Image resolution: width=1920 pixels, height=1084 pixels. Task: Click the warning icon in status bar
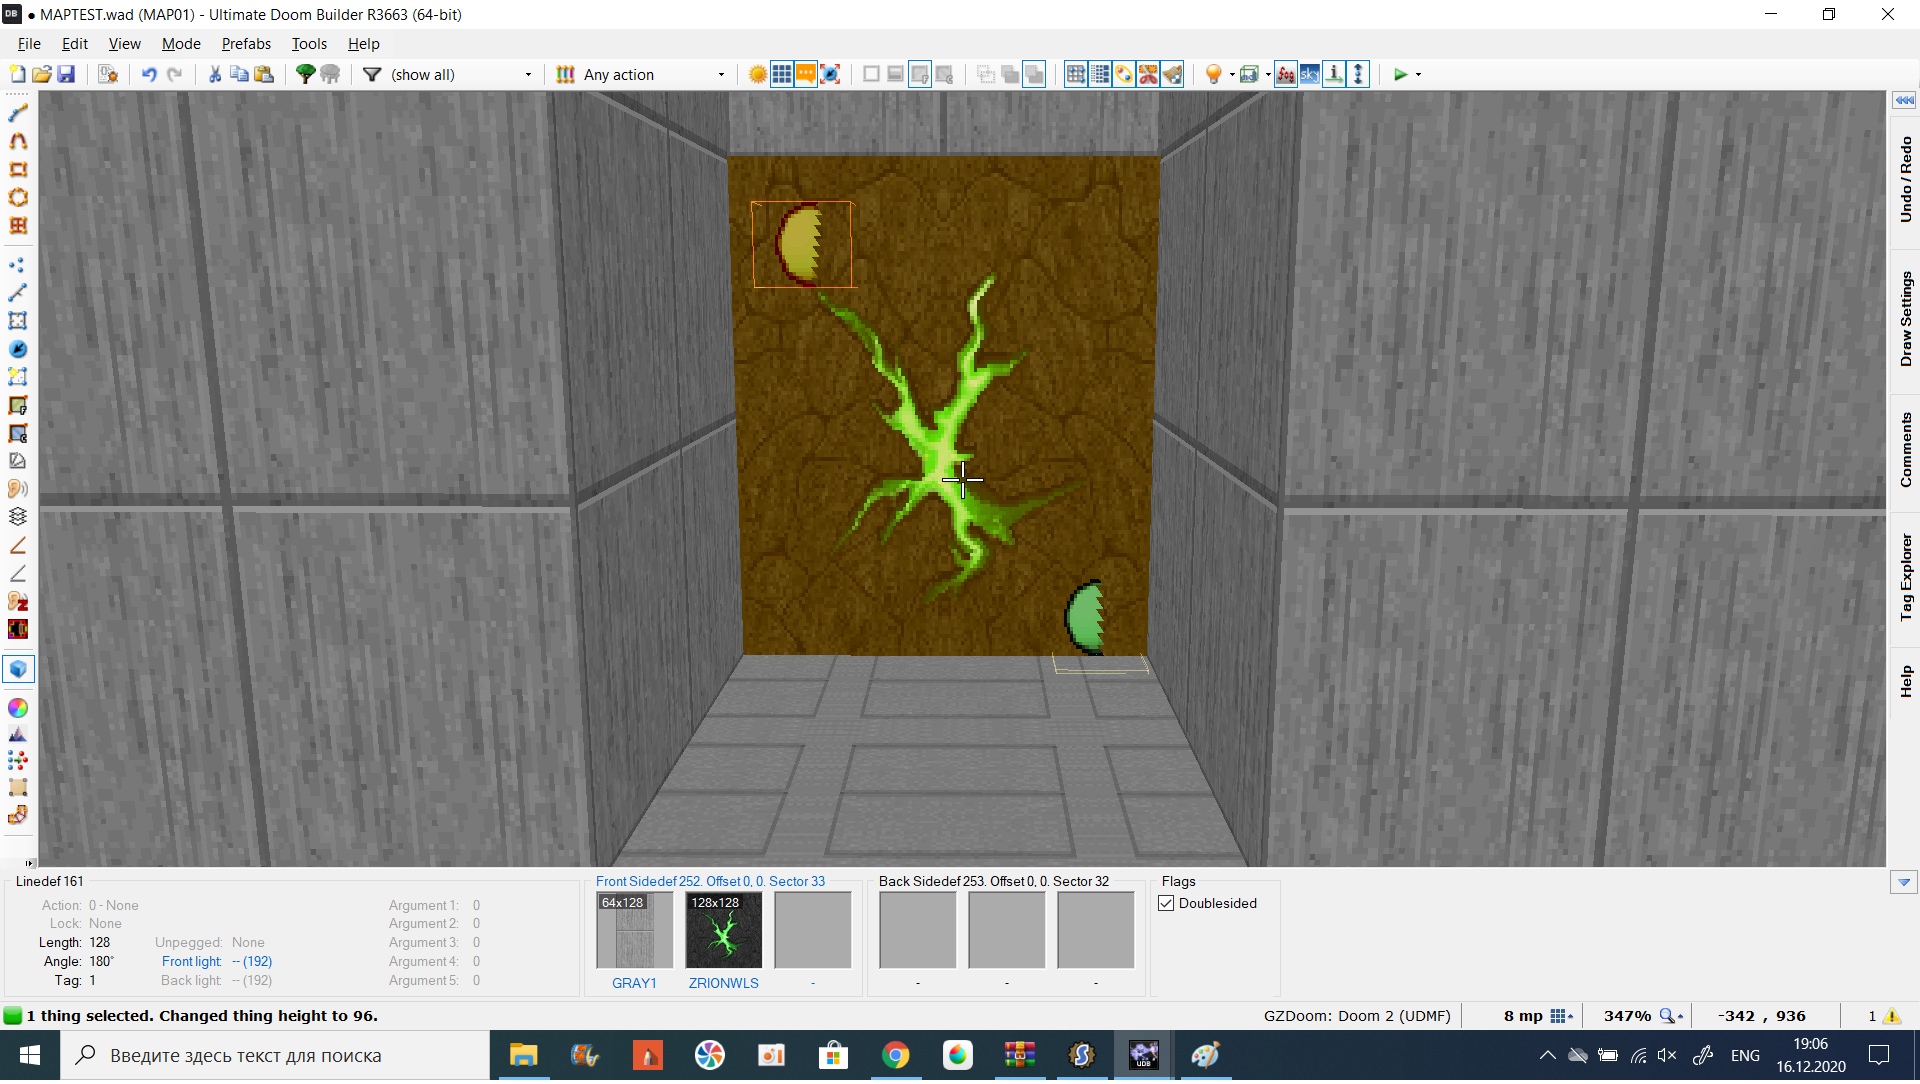[x=1891, y=1017]
